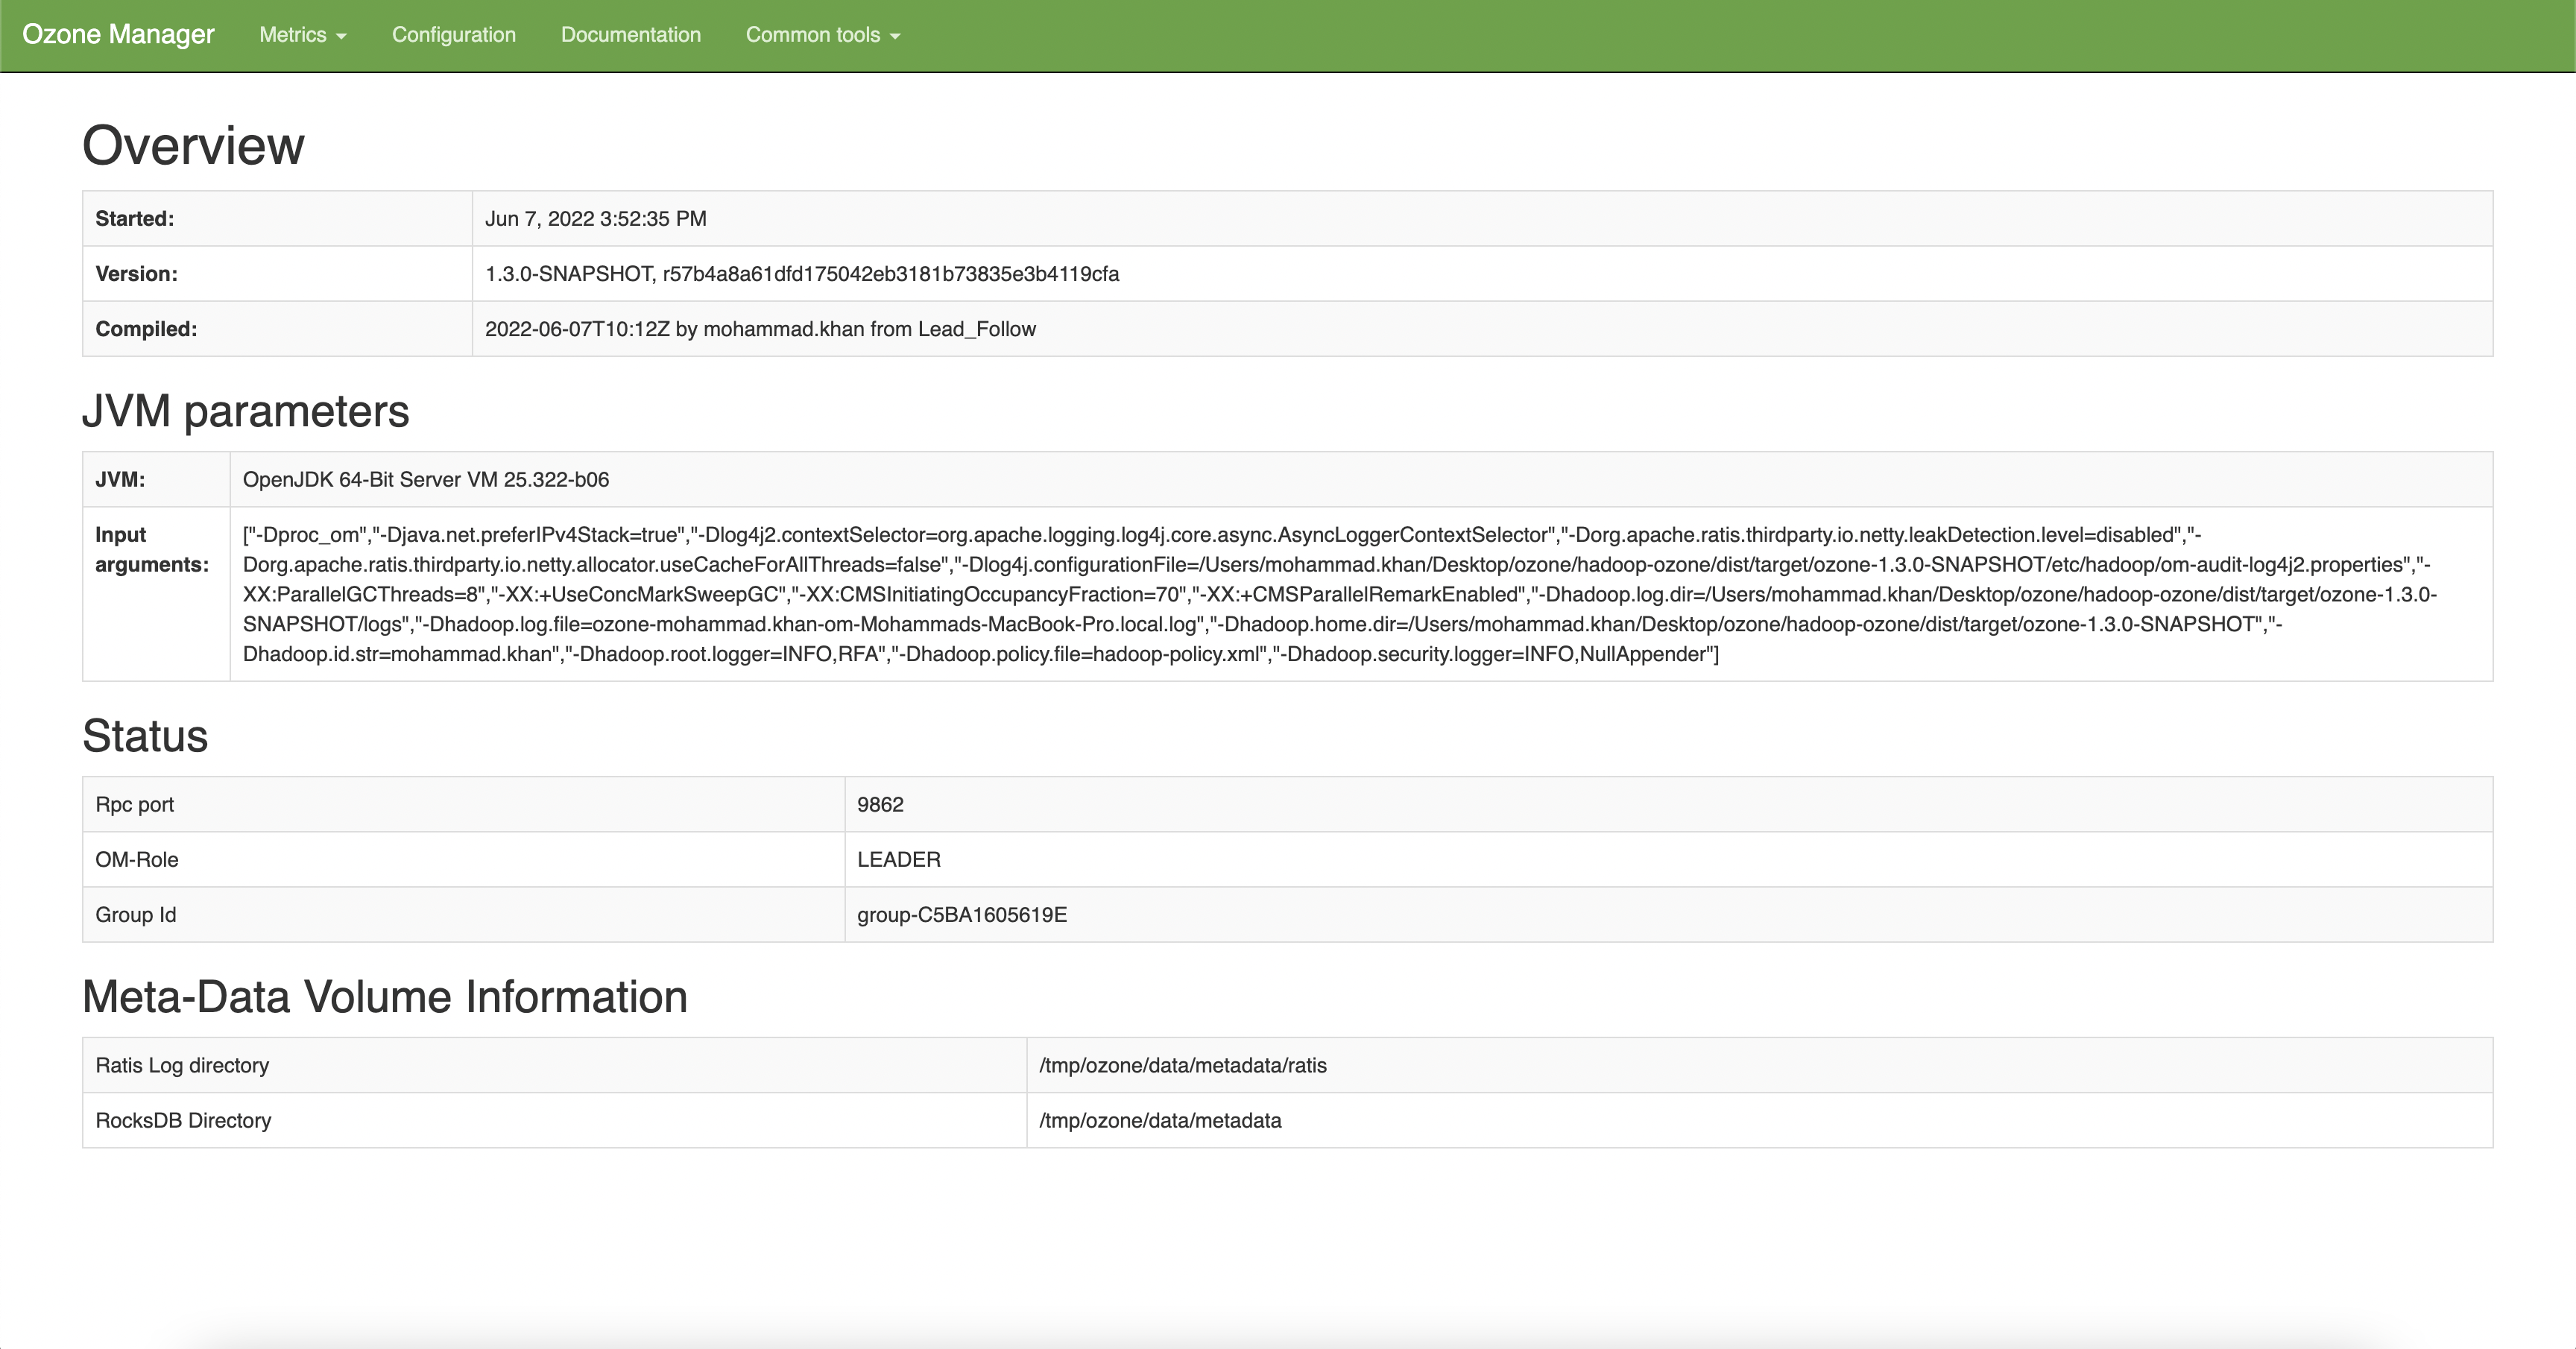The height and width of the screenshot is (1349, 2576).
Task: Click the Started timestamp value
Action: click(x=595, y=219)
